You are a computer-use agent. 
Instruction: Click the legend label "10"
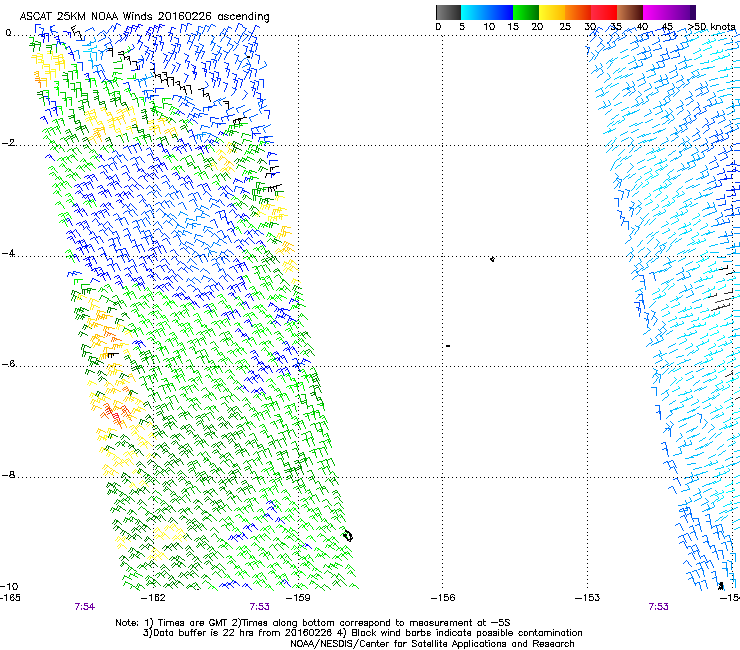[x=489, y=27]
